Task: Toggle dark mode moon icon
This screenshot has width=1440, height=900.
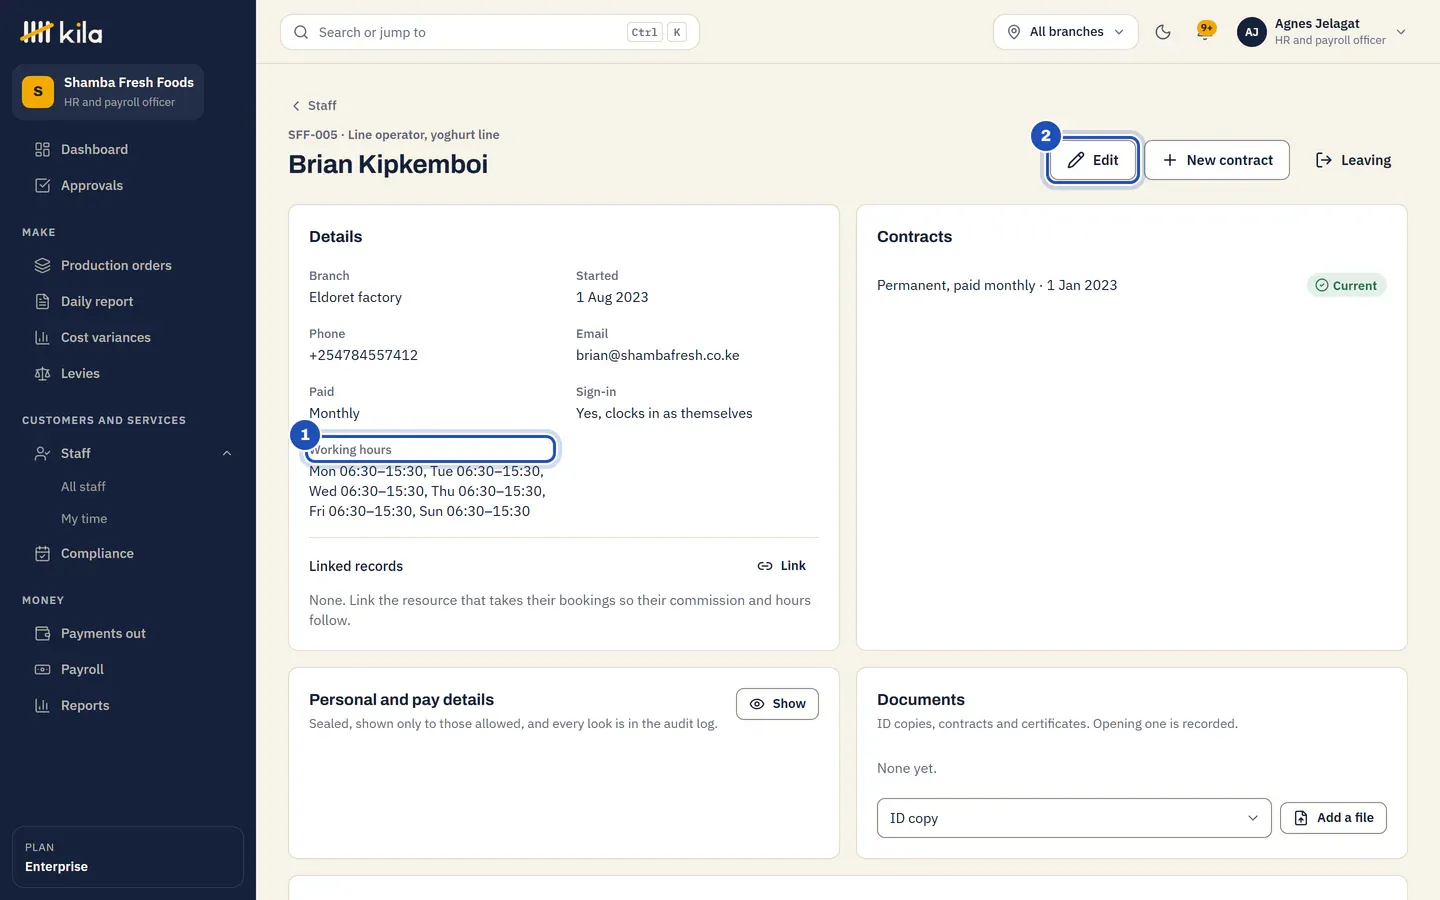Action: (1163, 32)
